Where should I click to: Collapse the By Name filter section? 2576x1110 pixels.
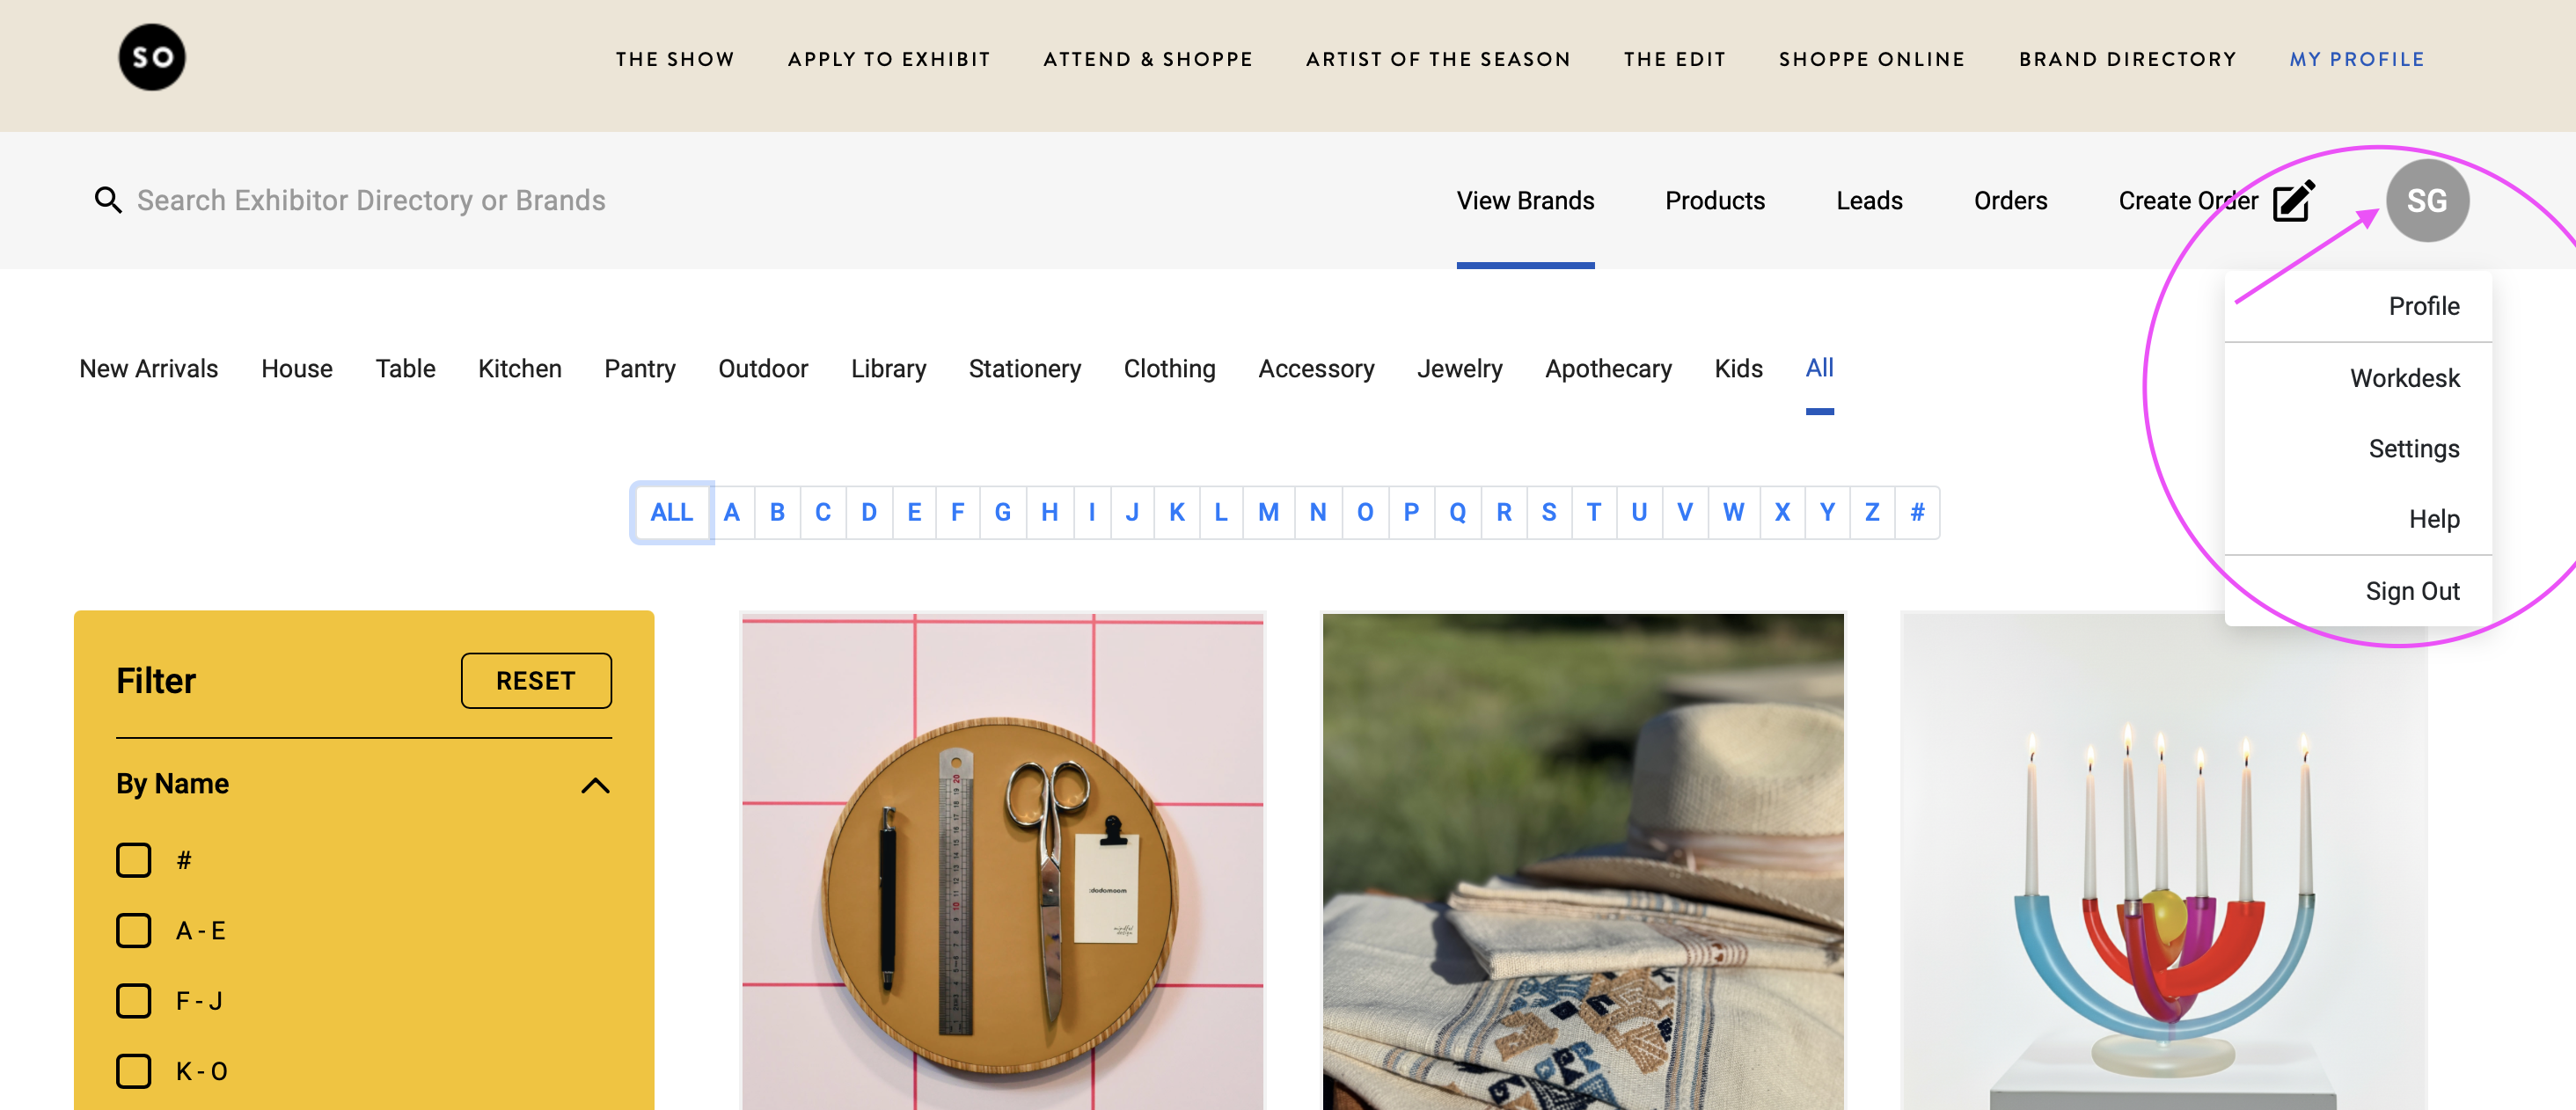(x=595, y=785)
